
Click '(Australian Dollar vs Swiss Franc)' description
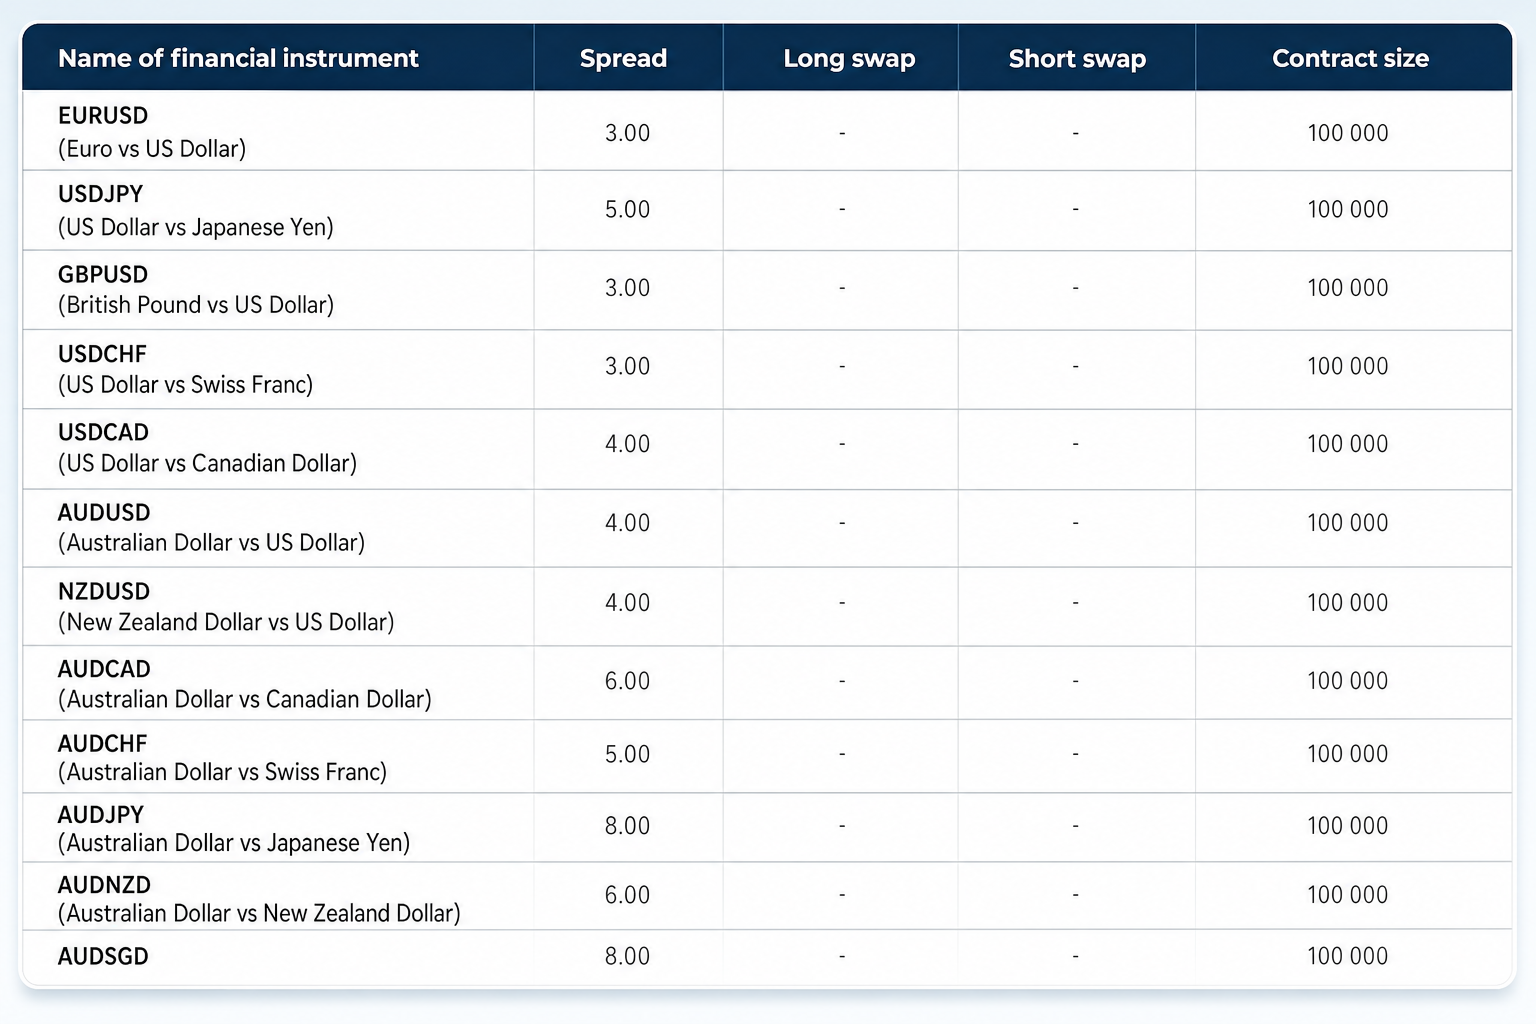click(x=222, y=772)
